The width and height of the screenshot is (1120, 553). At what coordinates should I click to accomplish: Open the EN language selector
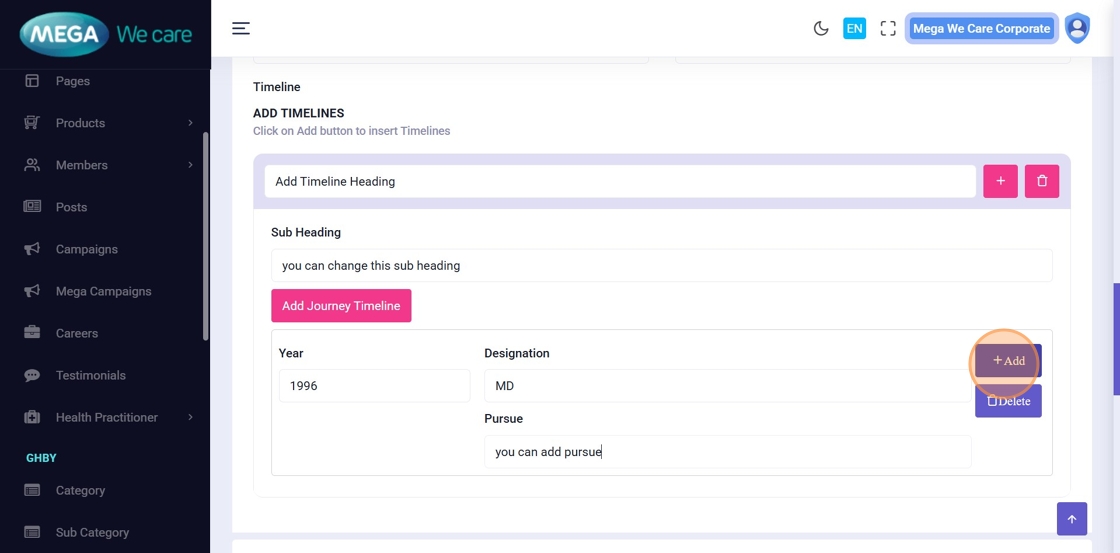[854, 29]
